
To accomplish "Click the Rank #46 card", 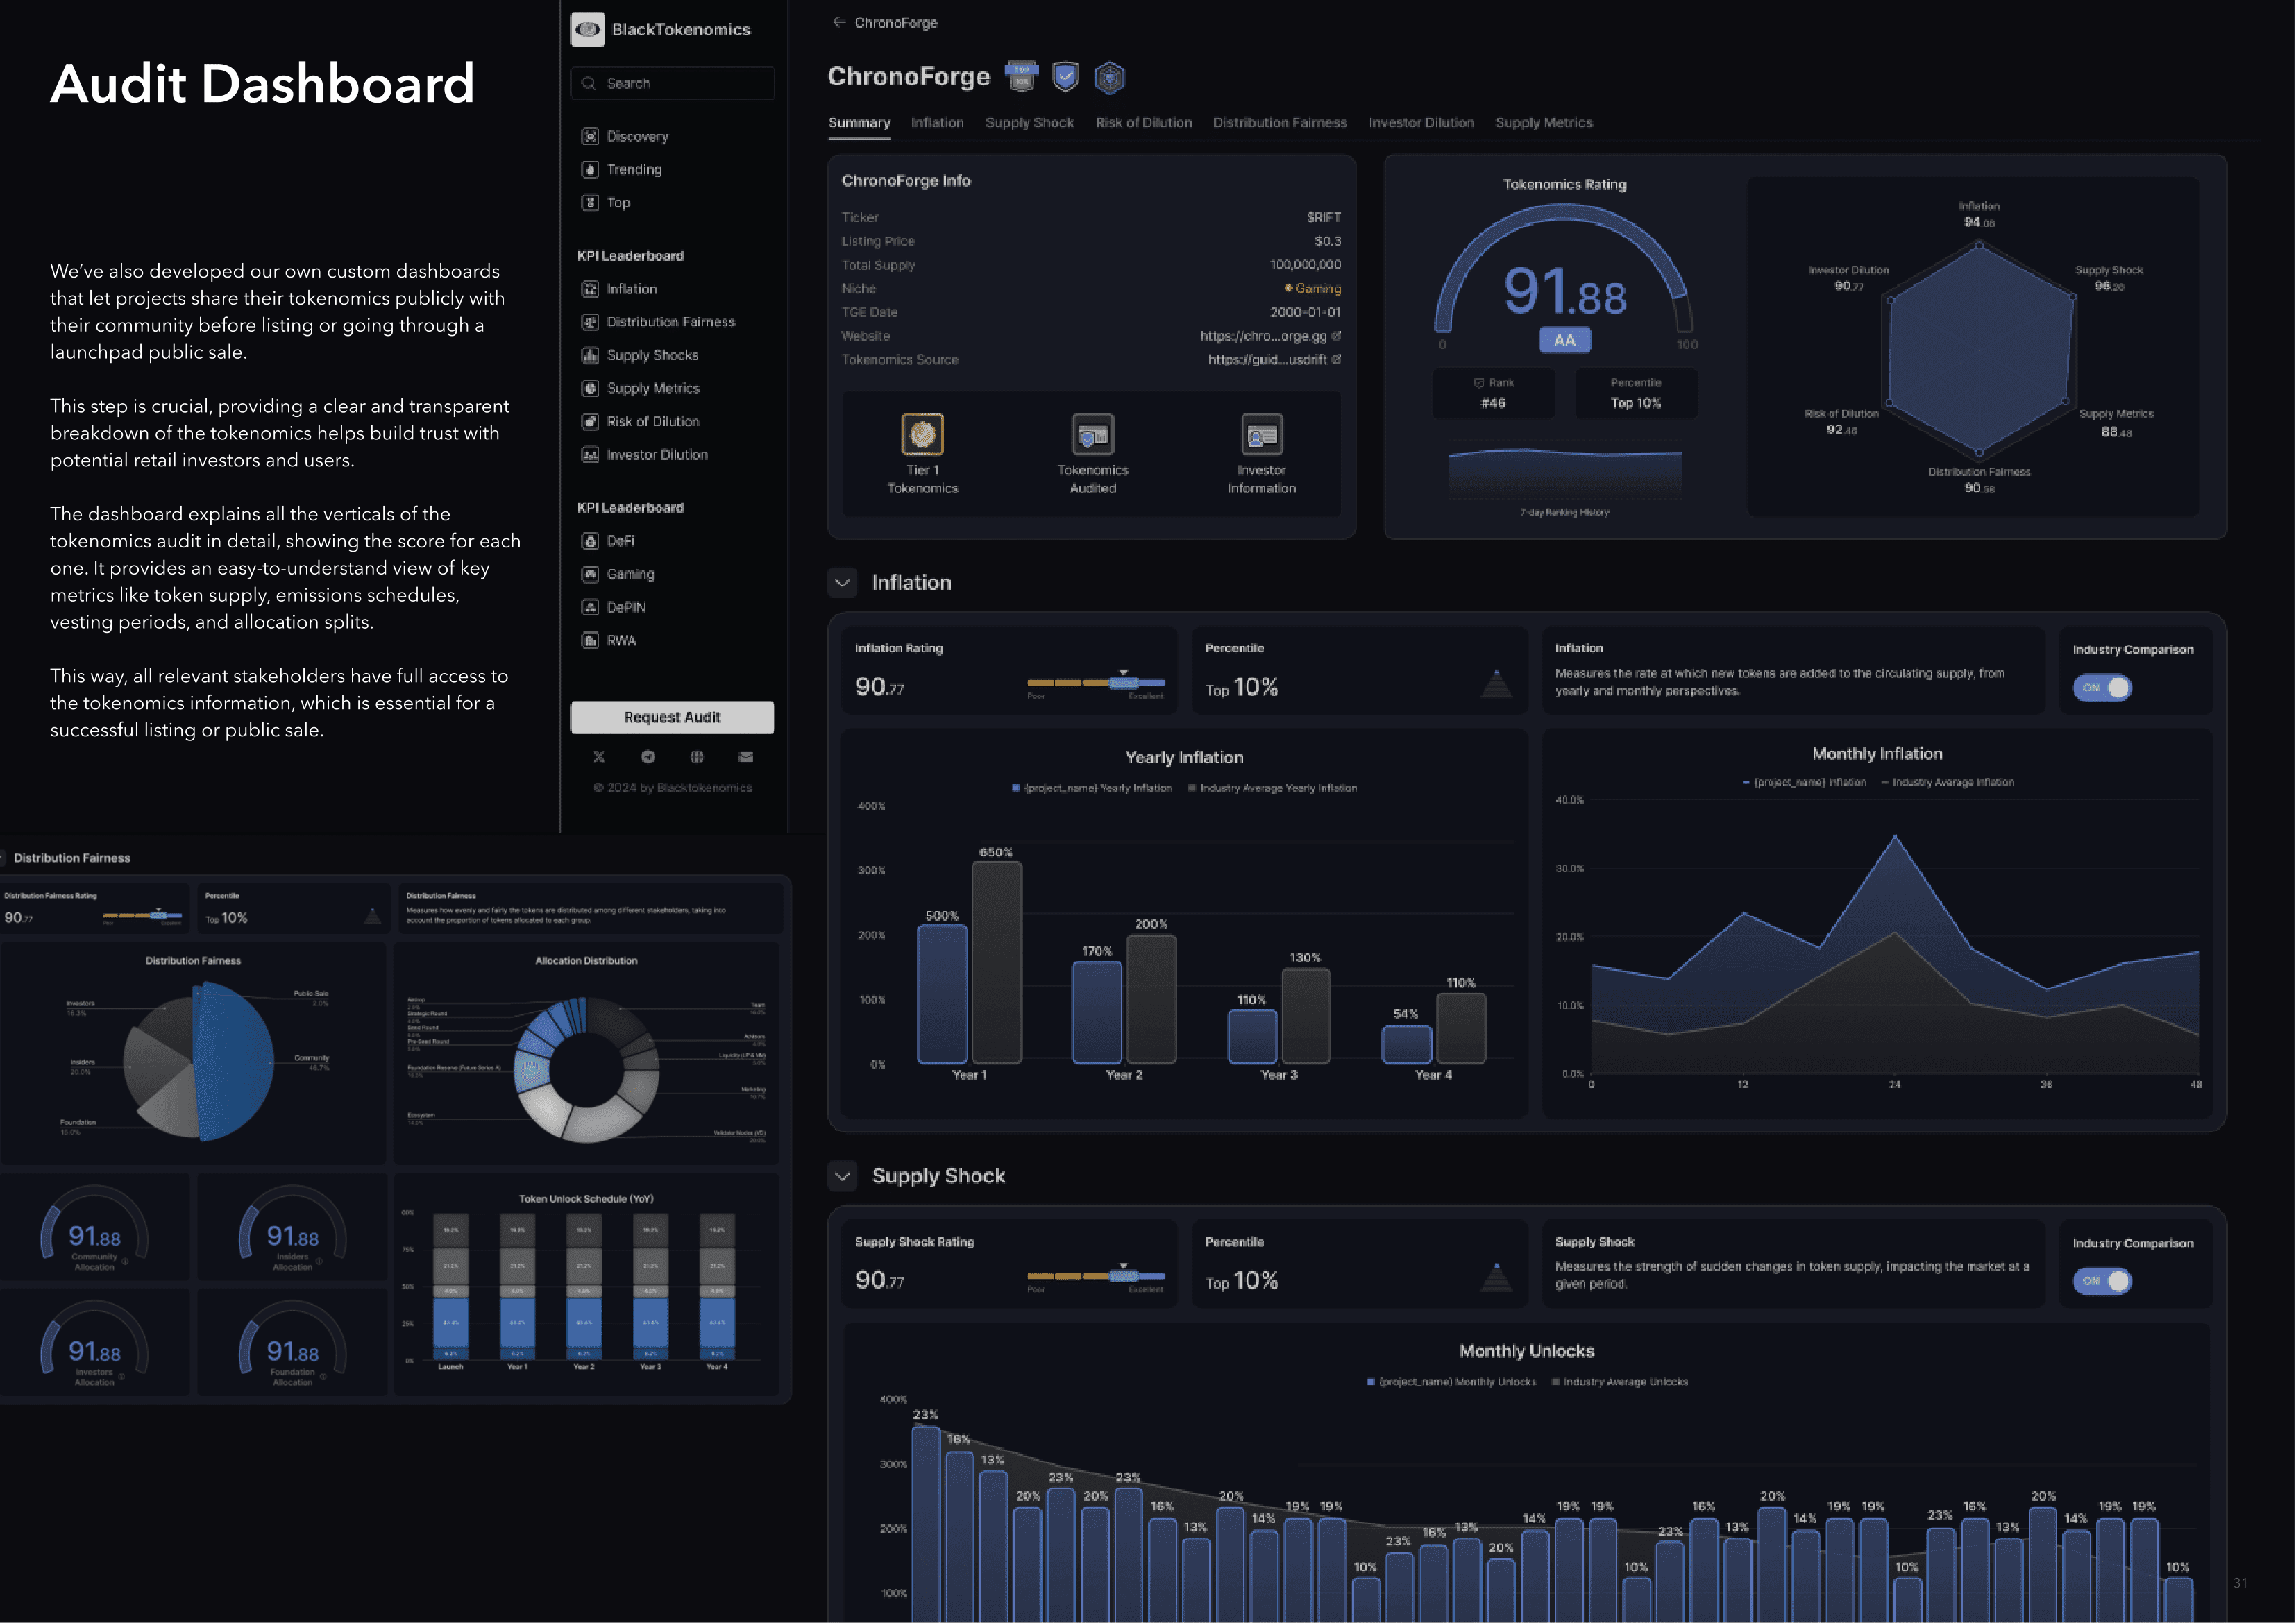I will click(x=1493, y=393).
